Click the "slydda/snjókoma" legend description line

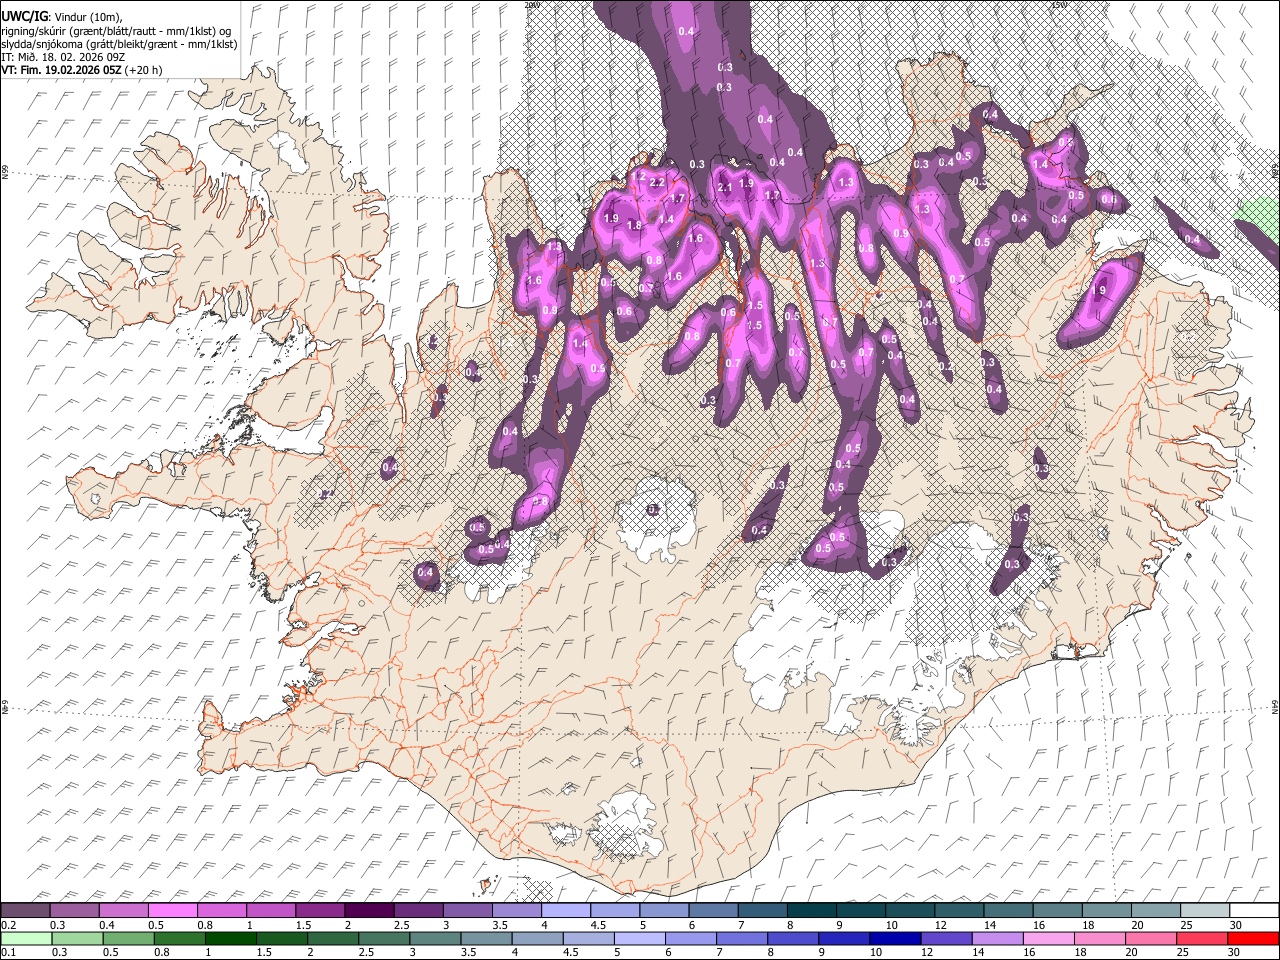pos(118,44)
